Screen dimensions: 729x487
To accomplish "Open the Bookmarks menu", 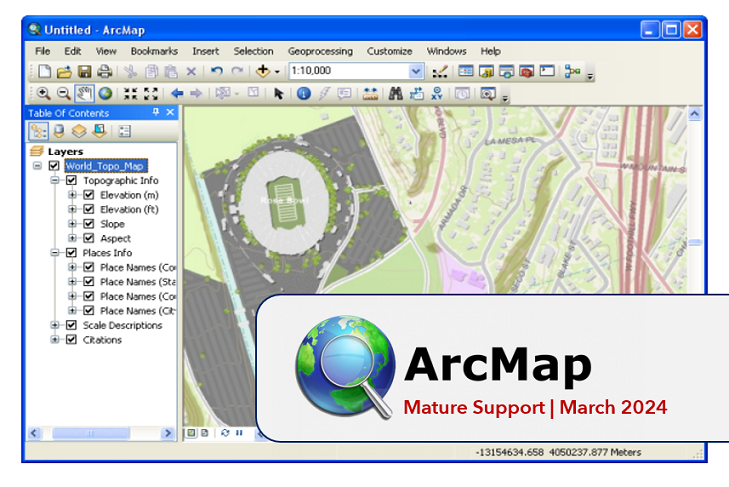I will click(x=154, y=51).
